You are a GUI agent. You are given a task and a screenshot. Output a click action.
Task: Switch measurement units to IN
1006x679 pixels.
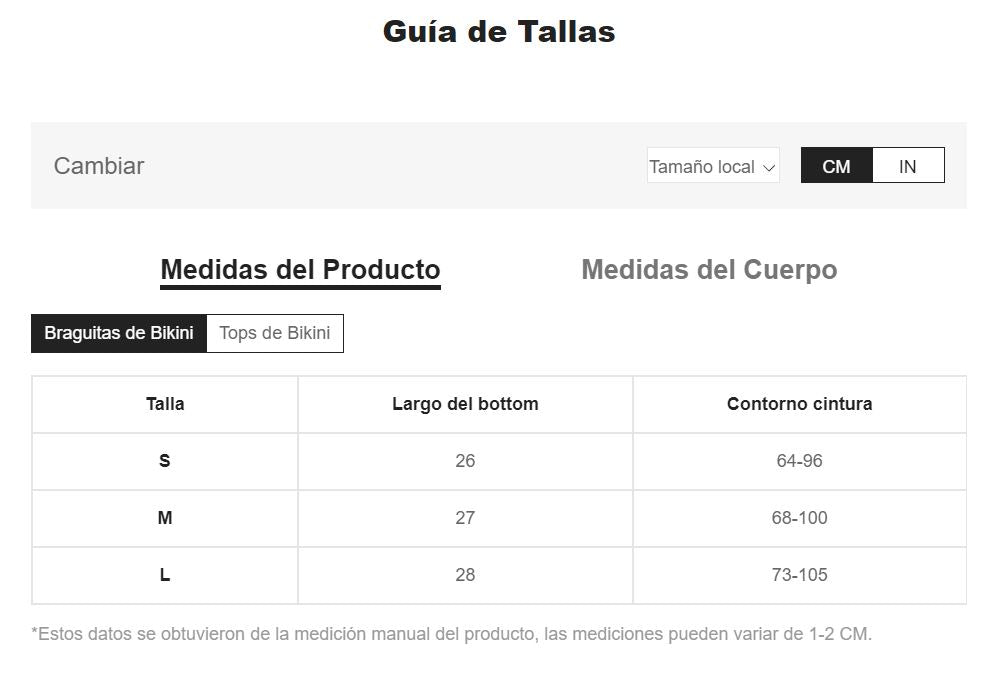(x=908, y=166)
